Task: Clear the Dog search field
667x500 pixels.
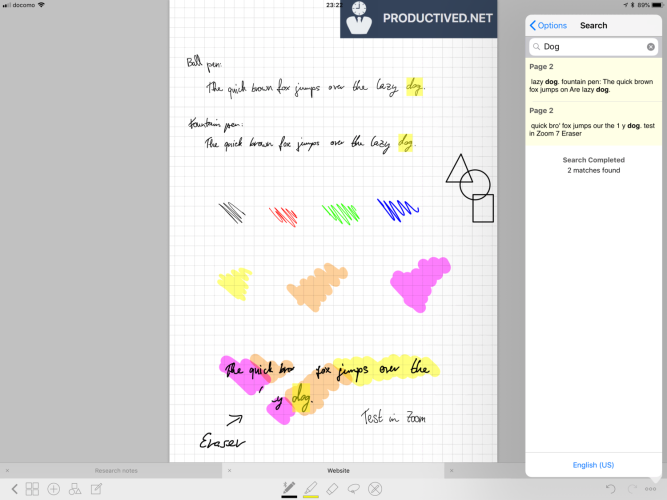Action: coord(650,47)
